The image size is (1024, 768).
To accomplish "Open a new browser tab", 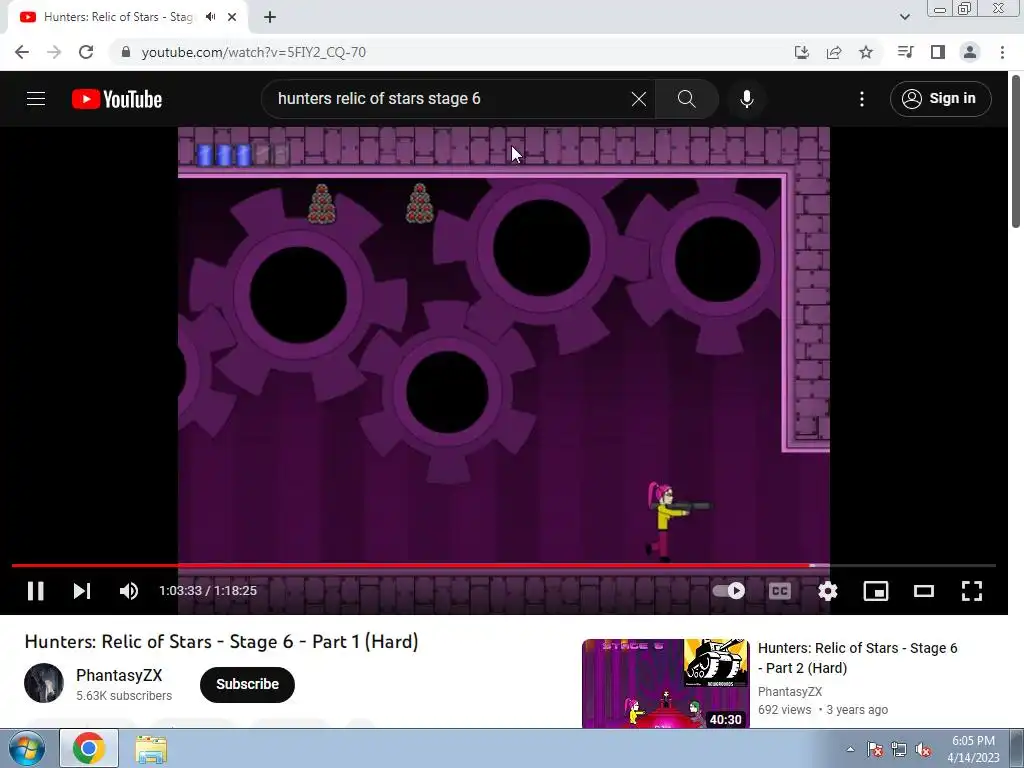I will tap(270, 17).
